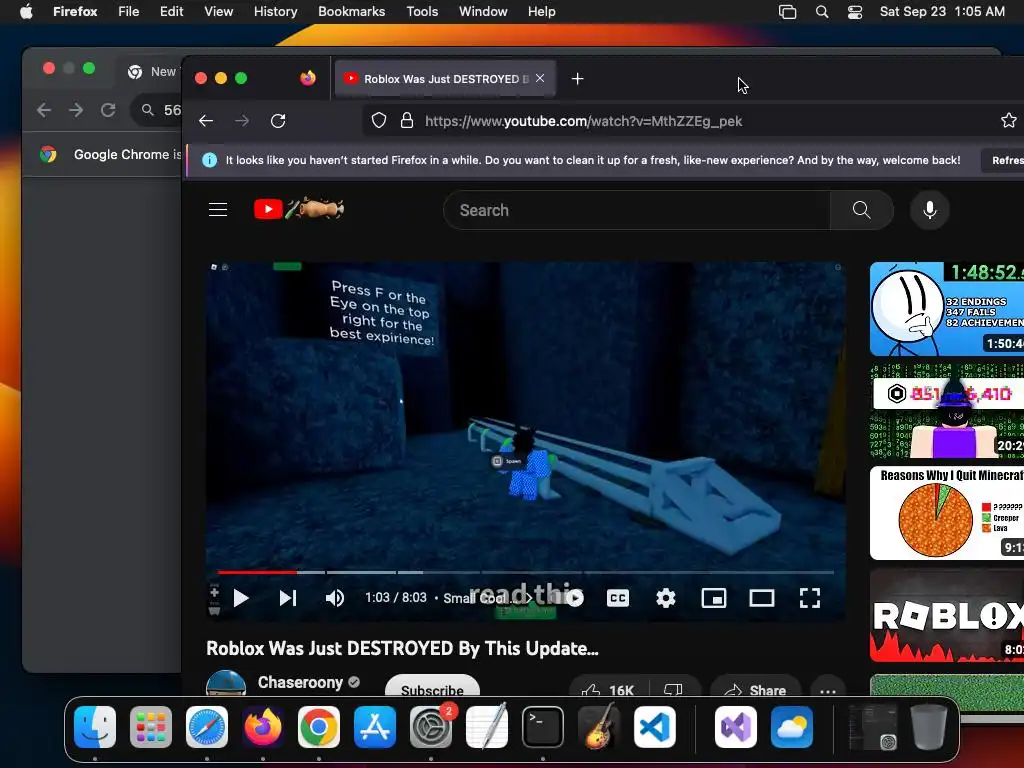Go back in background Chrome window

tap(44, 110)
